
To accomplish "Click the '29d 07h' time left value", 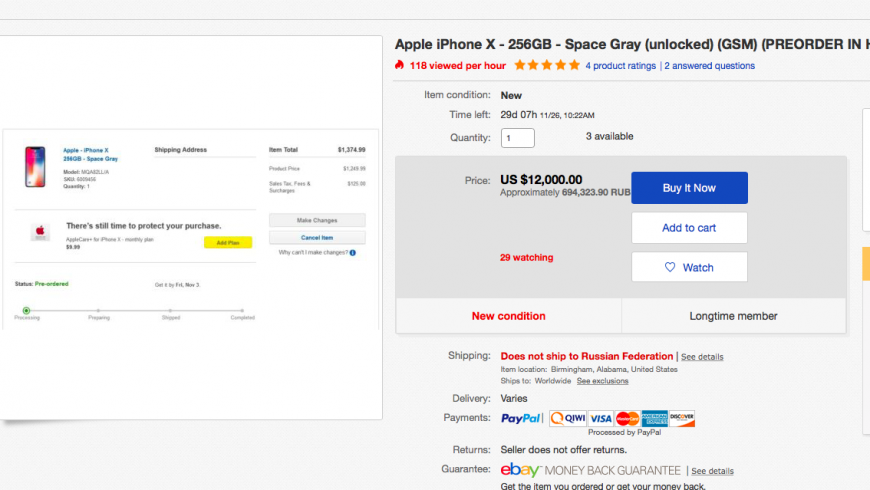I will (519, 115).
